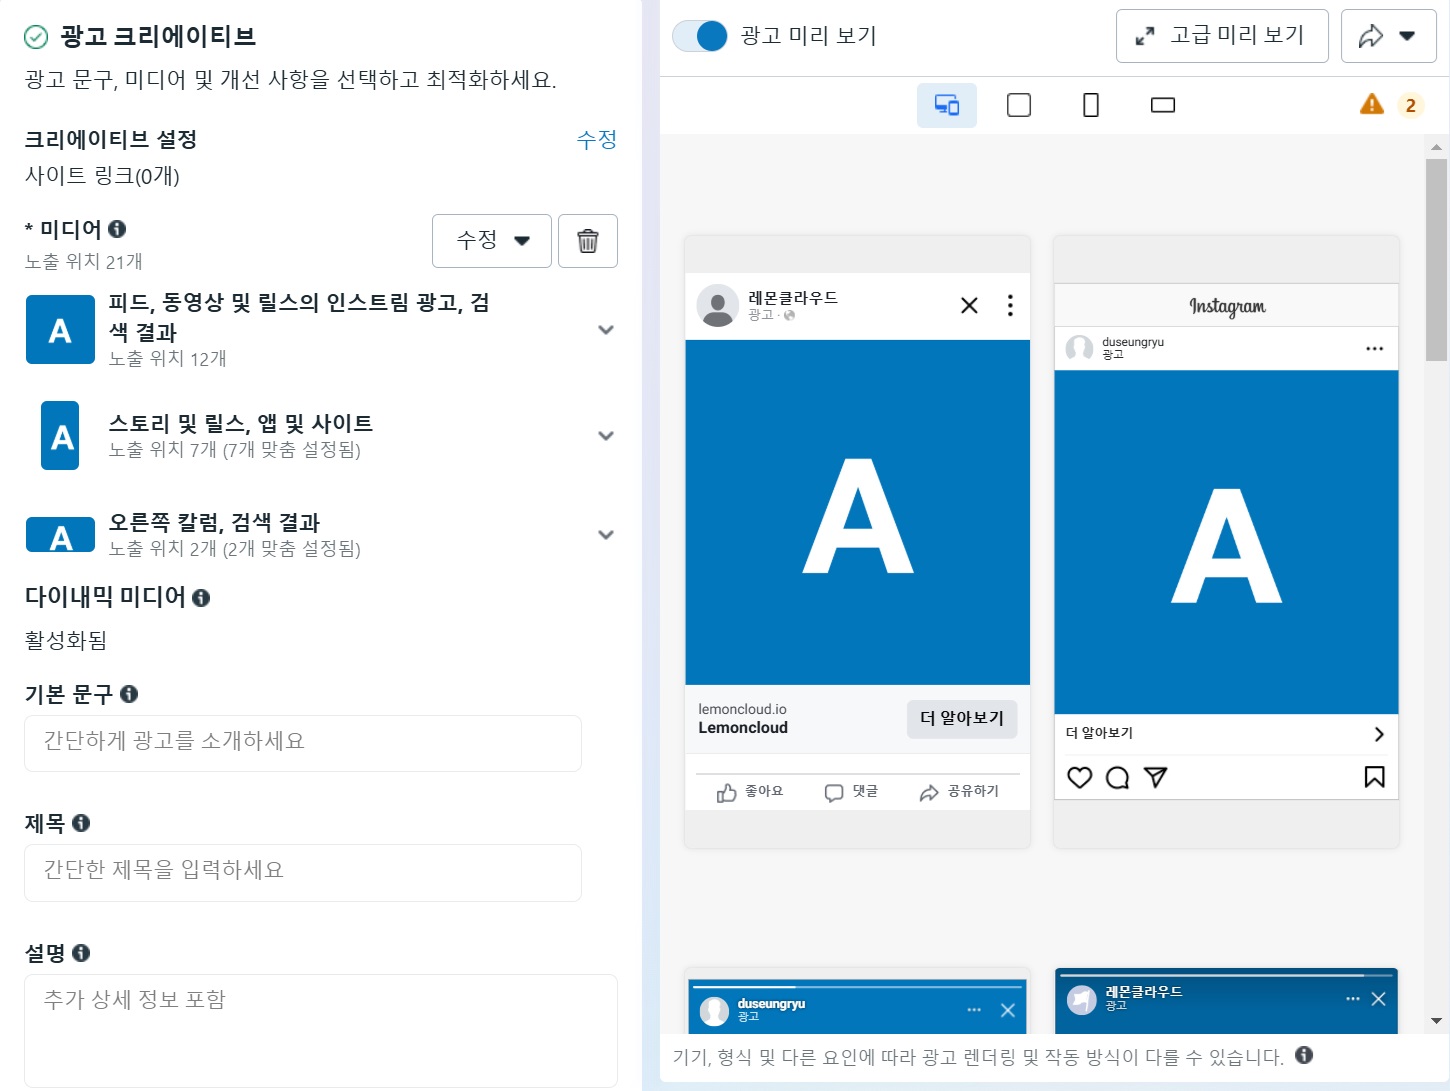Viewport: 1450px width, 1091px height.
Task: Click the preview scrollbar down arrow
Action: pyautogui.click(x=1437, y=1021)
